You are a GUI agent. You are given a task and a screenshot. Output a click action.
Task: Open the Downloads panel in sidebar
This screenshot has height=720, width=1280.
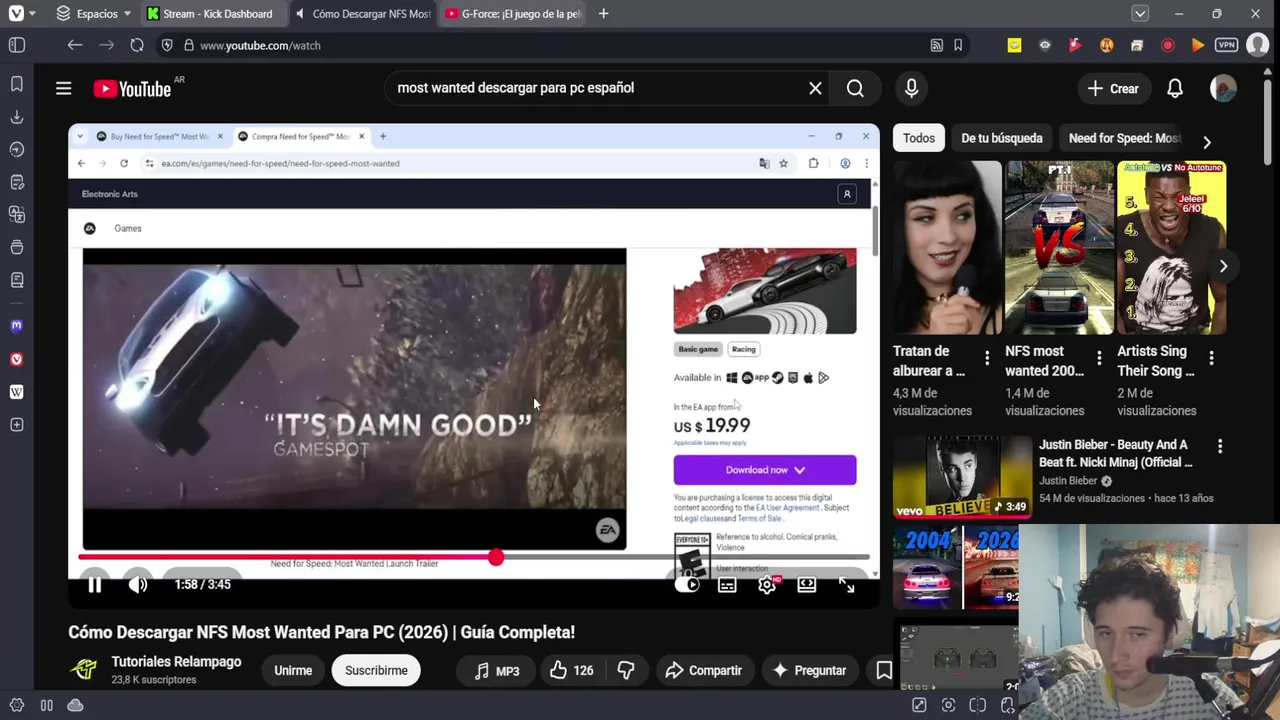(17, 117)
